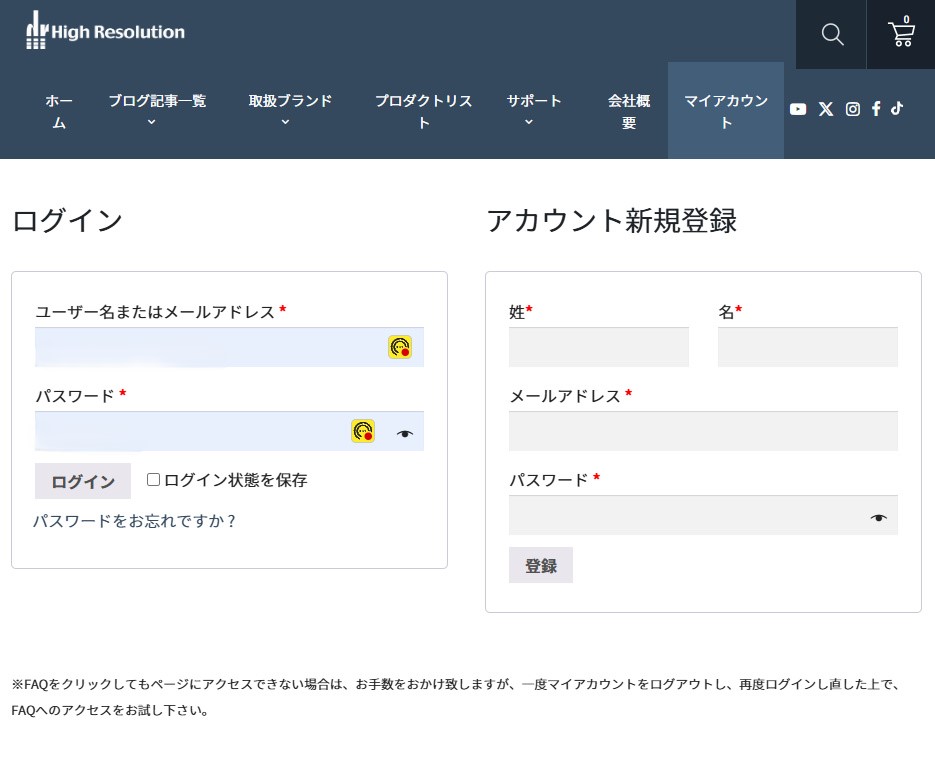The height and width of the screenshot is (765, 935).
Task: Open the Instagram social icon
Action: click(x=853, y=109)
